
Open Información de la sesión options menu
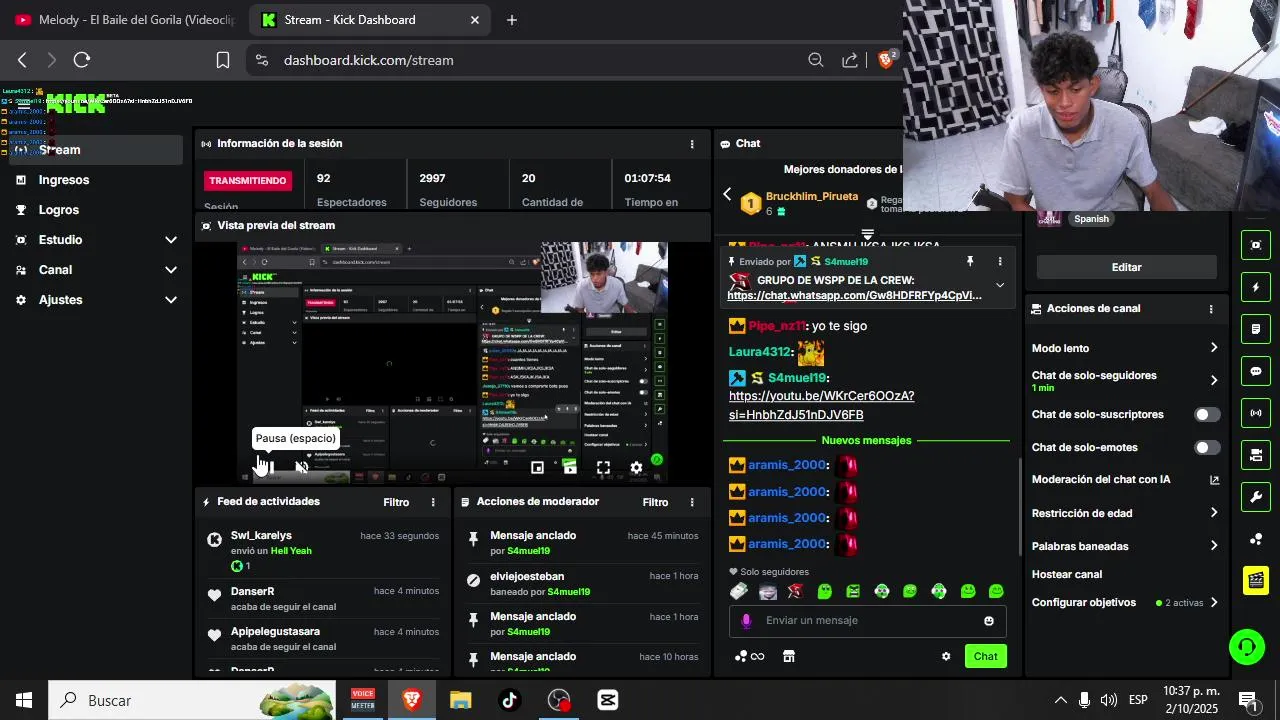point(692,144)
